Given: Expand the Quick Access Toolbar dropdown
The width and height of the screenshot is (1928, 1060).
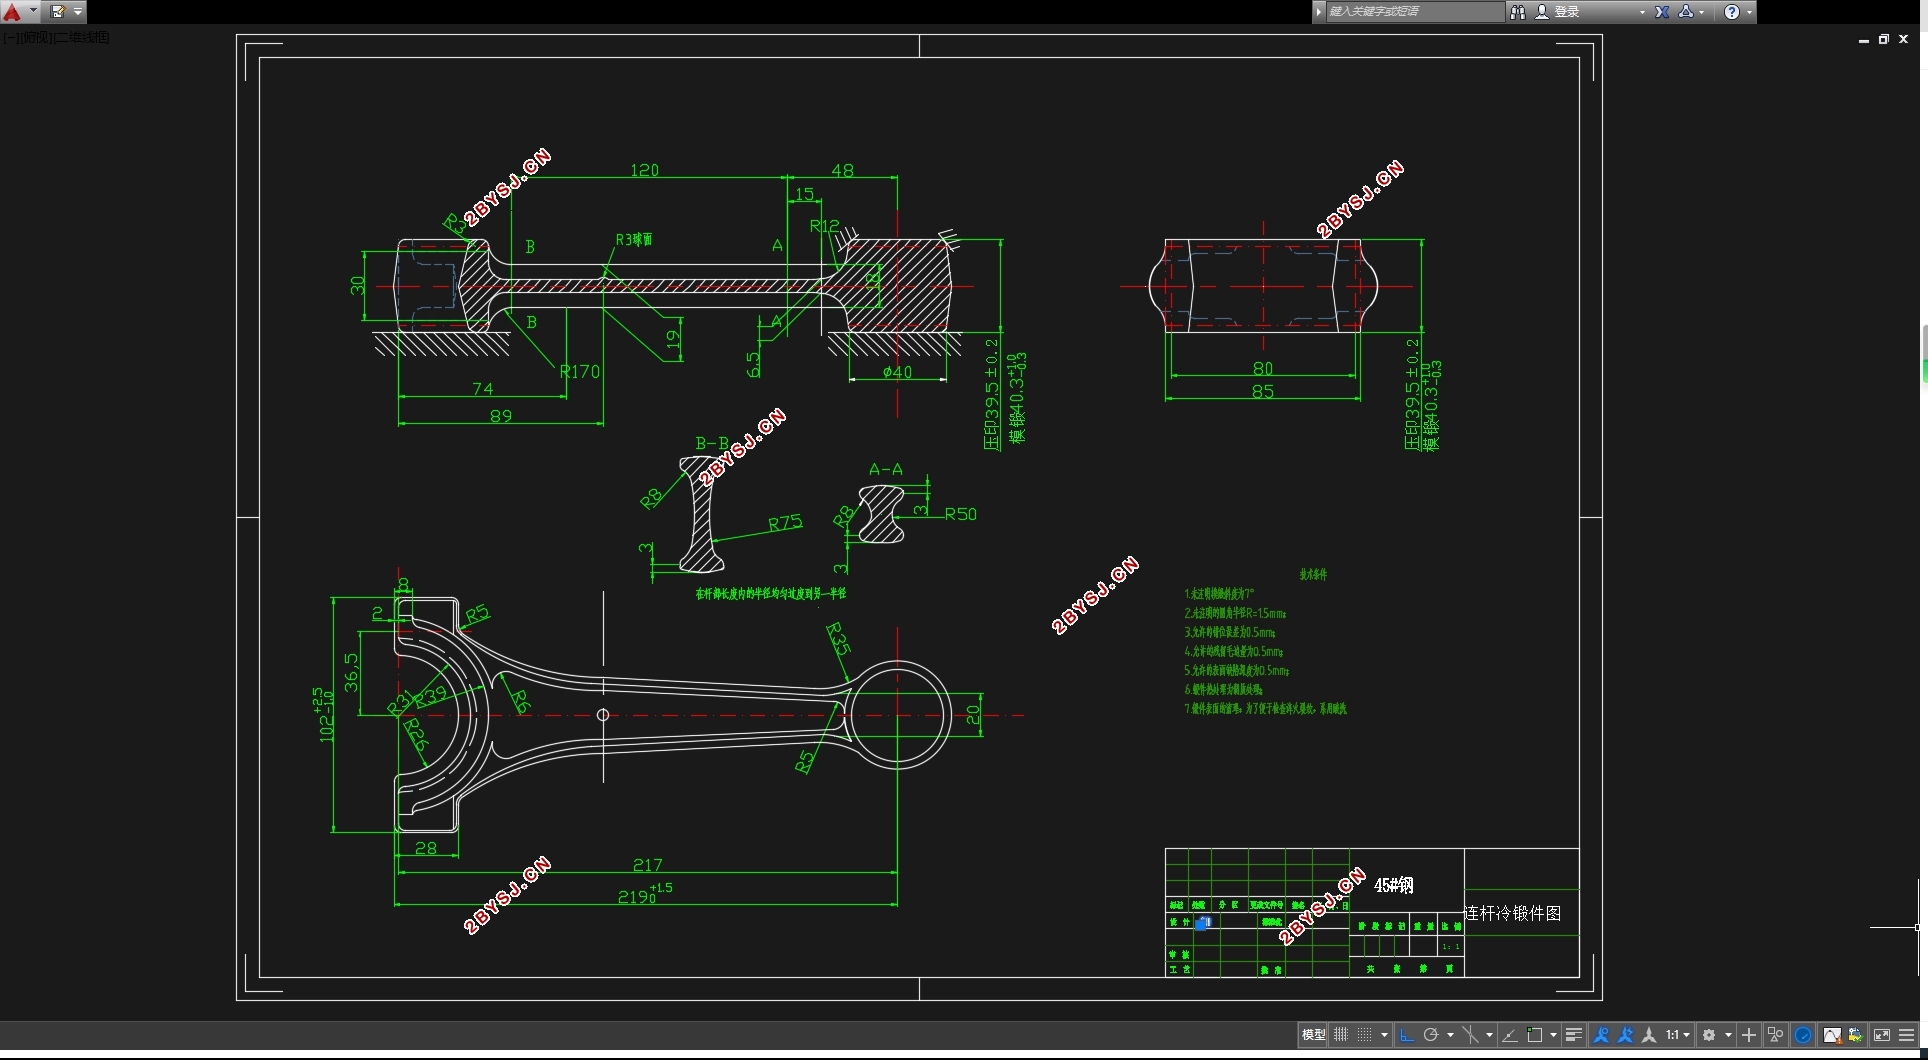Looking at the screenshot, I should pyautogui.click(x=78, y=12).
